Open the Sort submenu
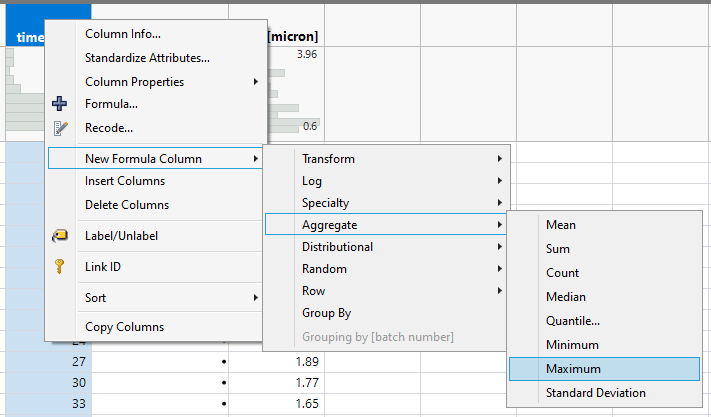Screen dimensions: 711x417 (155, 298)
